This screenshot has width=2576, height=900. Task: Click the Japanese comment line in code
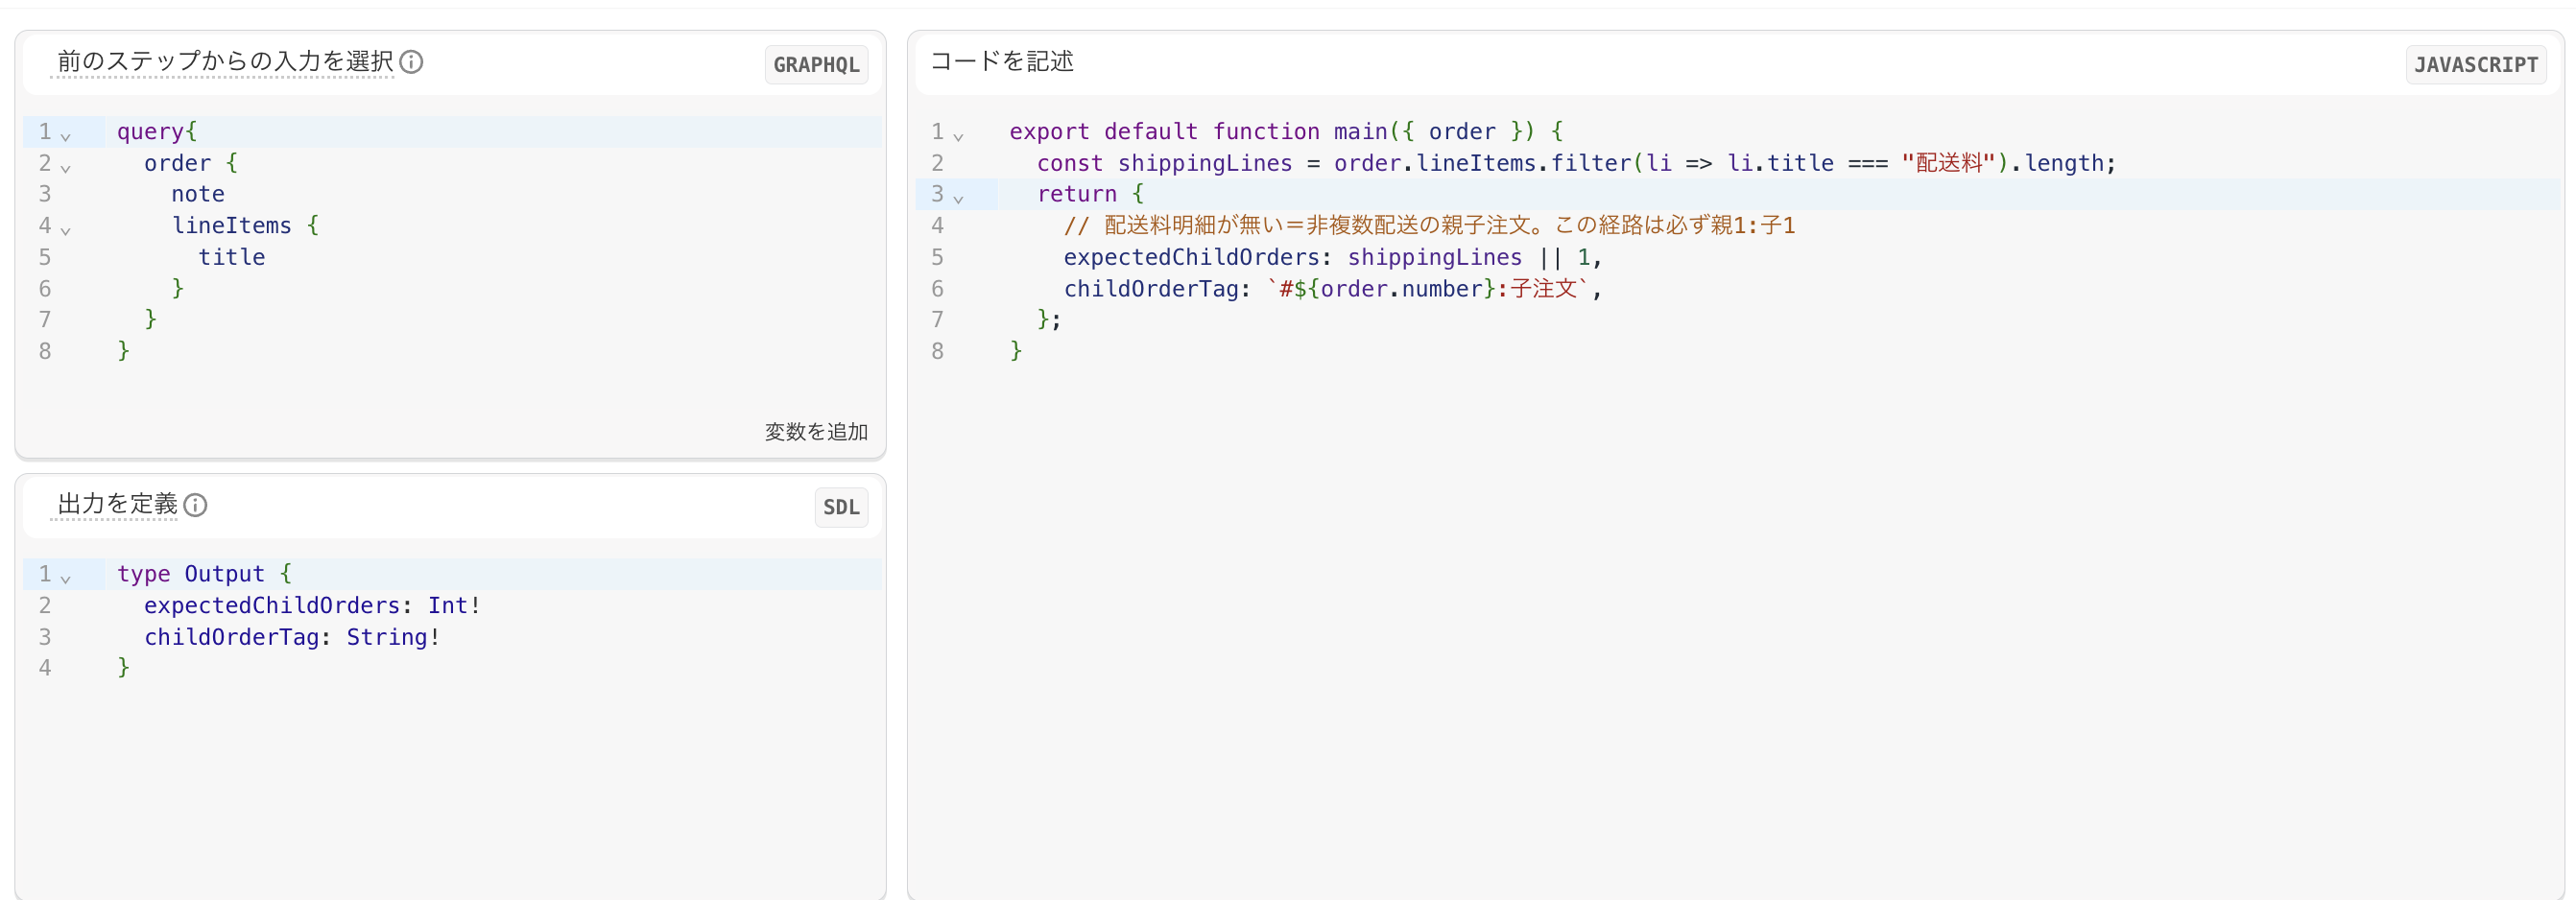[x=1429, y=226]
